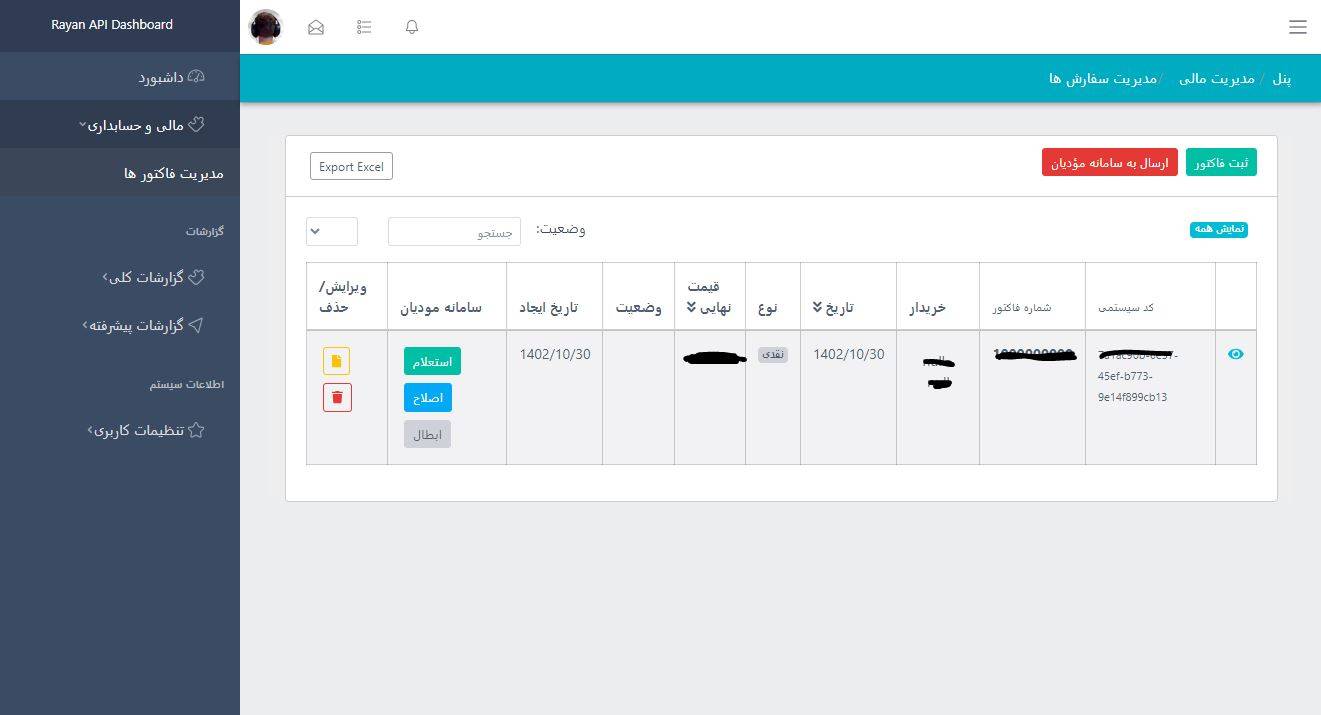1321x715 pixels.
Task: Click the yellow edit invoice icon
Action: coord(337,361)
